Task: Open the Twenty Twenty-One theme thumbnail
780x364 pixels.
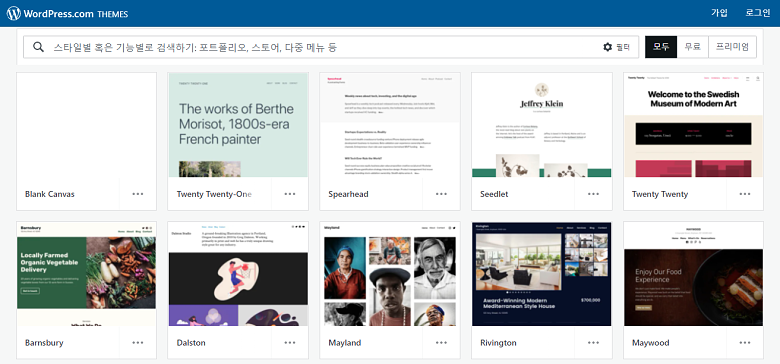Action: click(x=238, y=125)
